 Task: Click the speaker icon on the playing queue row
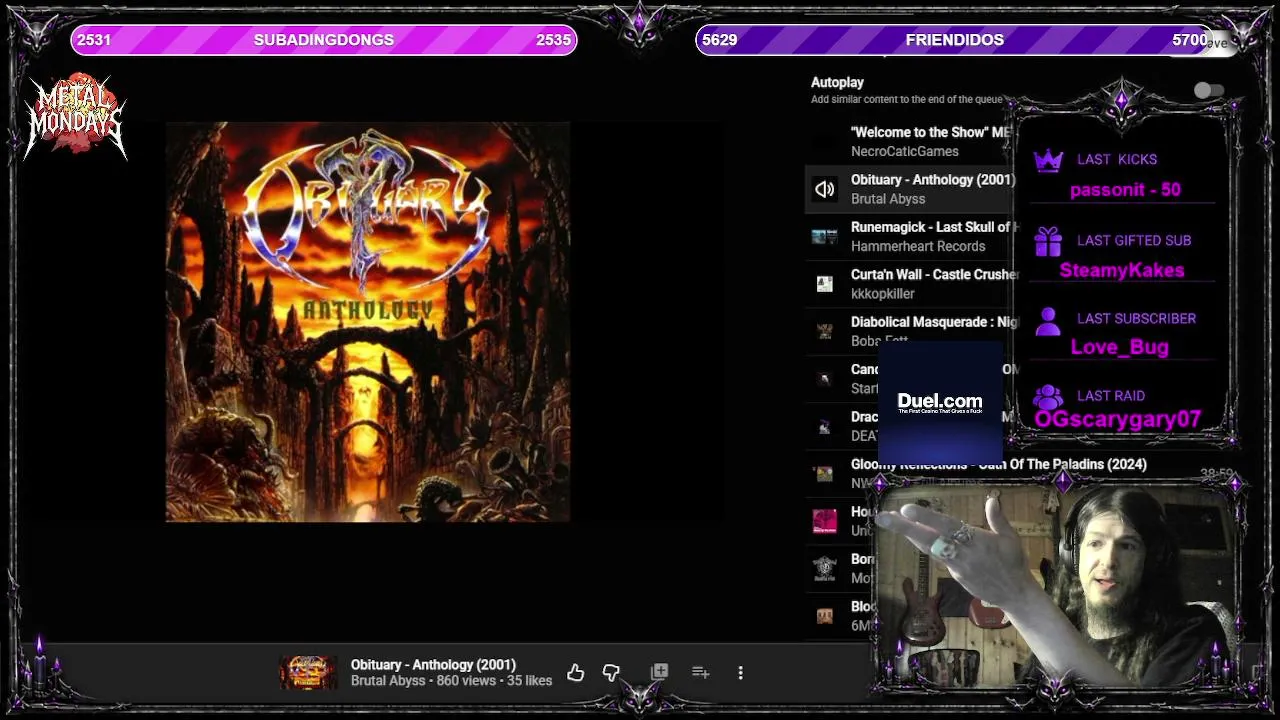click(x=824, y=189)
